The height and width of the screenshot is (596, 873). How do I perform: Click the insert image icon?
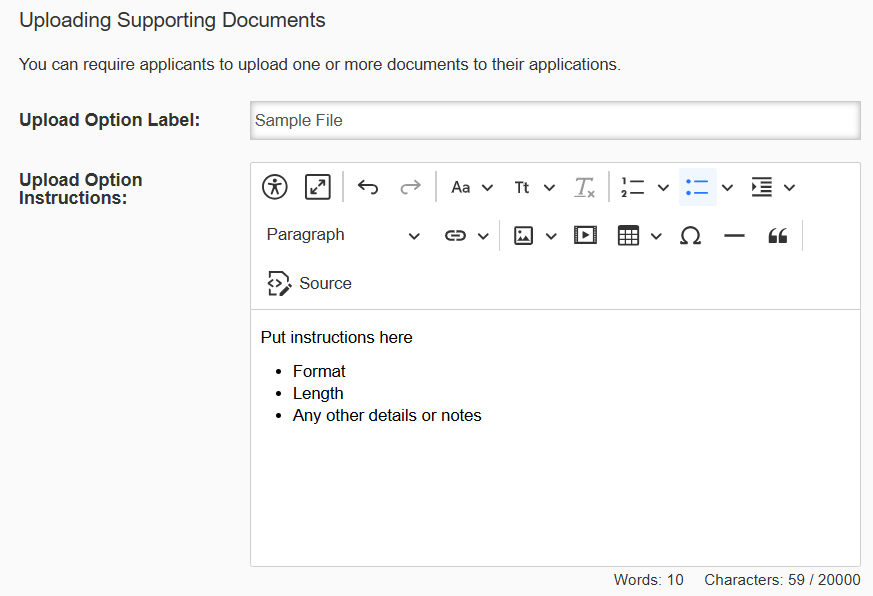coord(523,236)
